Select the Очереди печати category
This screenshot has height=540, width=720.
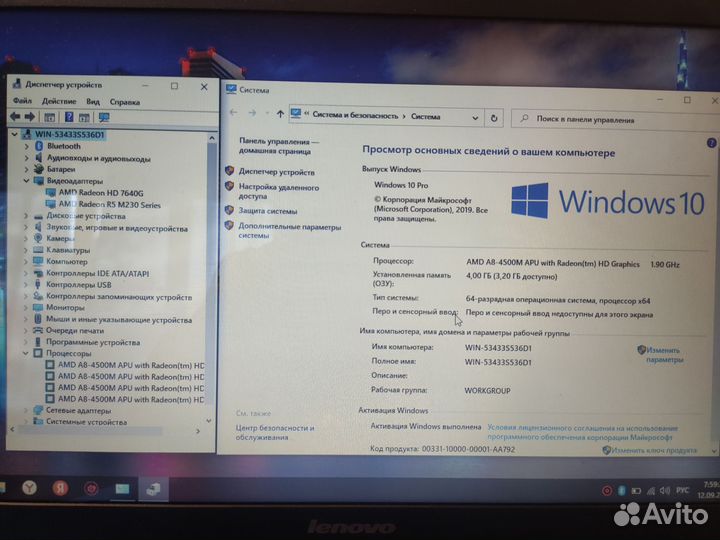[x=75, y=331]
